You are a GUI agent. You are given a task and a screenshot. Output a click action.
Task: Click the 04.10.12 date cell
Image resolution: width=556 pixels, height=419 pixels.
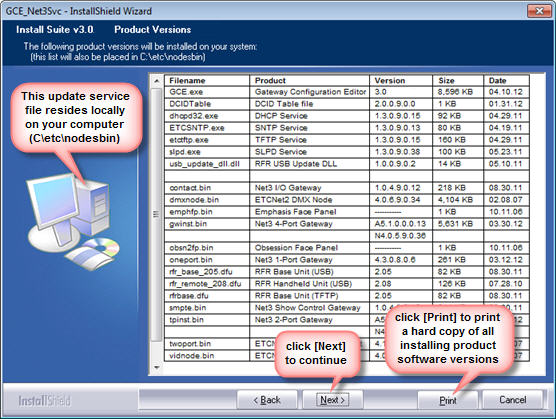click(506, 92)
